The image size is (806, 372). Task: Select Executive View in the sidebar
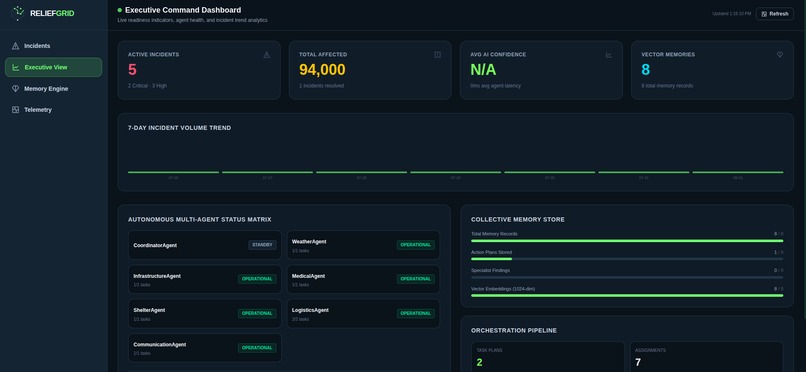click(x=53, y=67)
